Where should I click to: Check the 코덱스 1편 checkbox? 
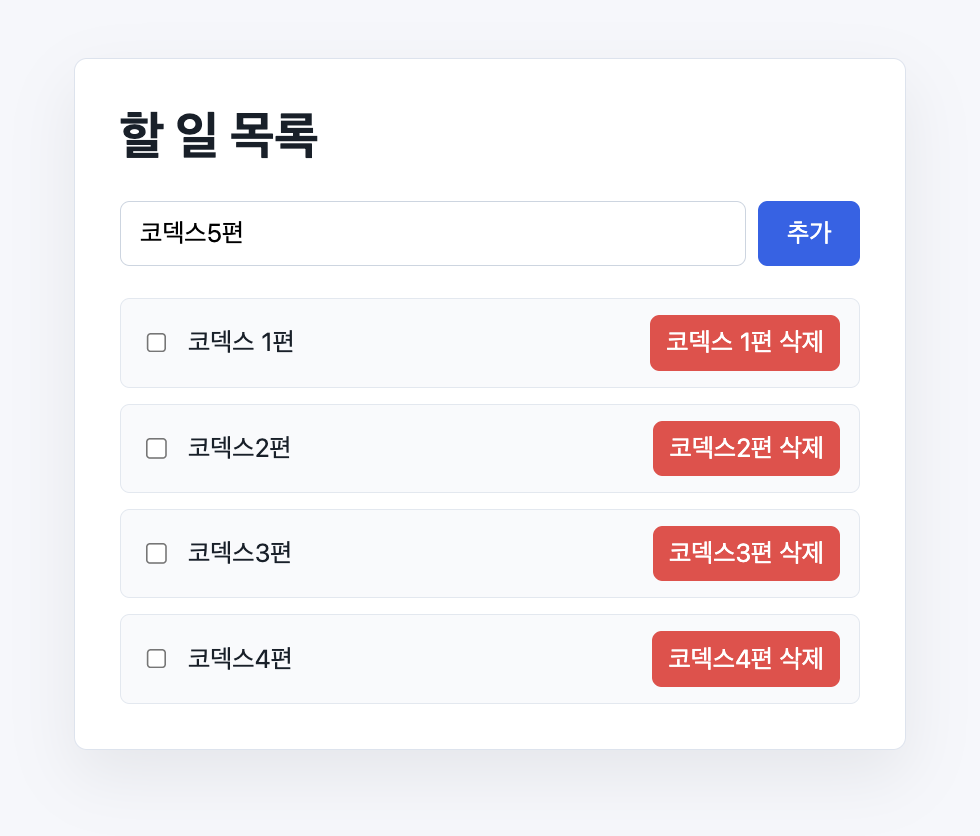pos(156,343)
